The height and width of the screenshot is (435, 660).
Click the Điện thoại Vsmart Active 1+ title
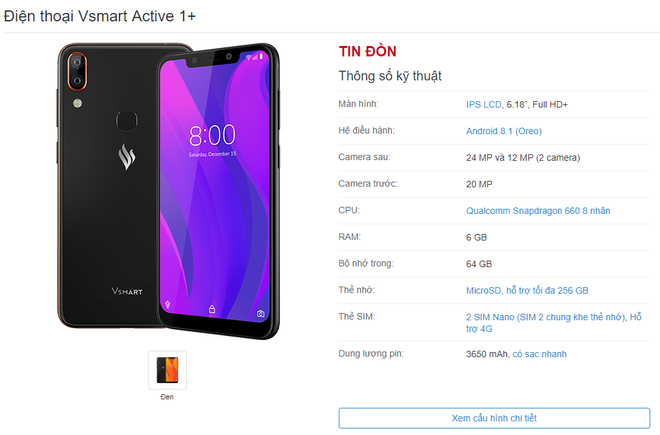[x=100, y=16]
